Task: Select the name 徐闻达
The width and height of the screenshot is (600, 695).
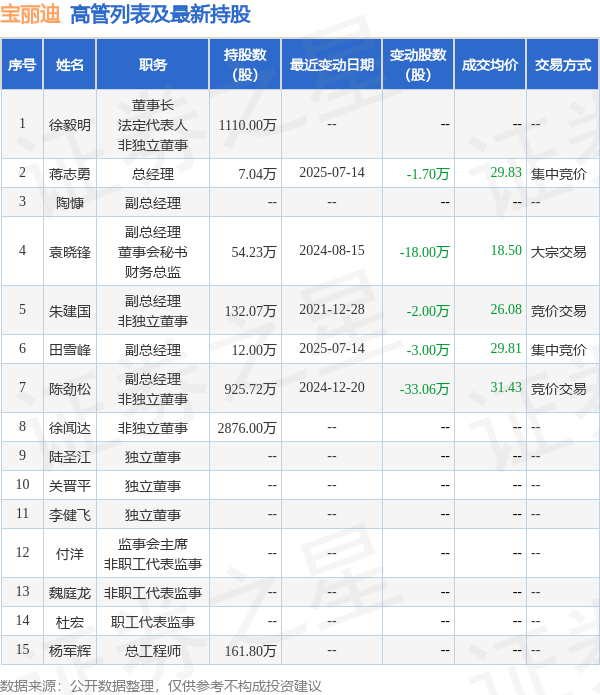Action: [x=70, y=428]
